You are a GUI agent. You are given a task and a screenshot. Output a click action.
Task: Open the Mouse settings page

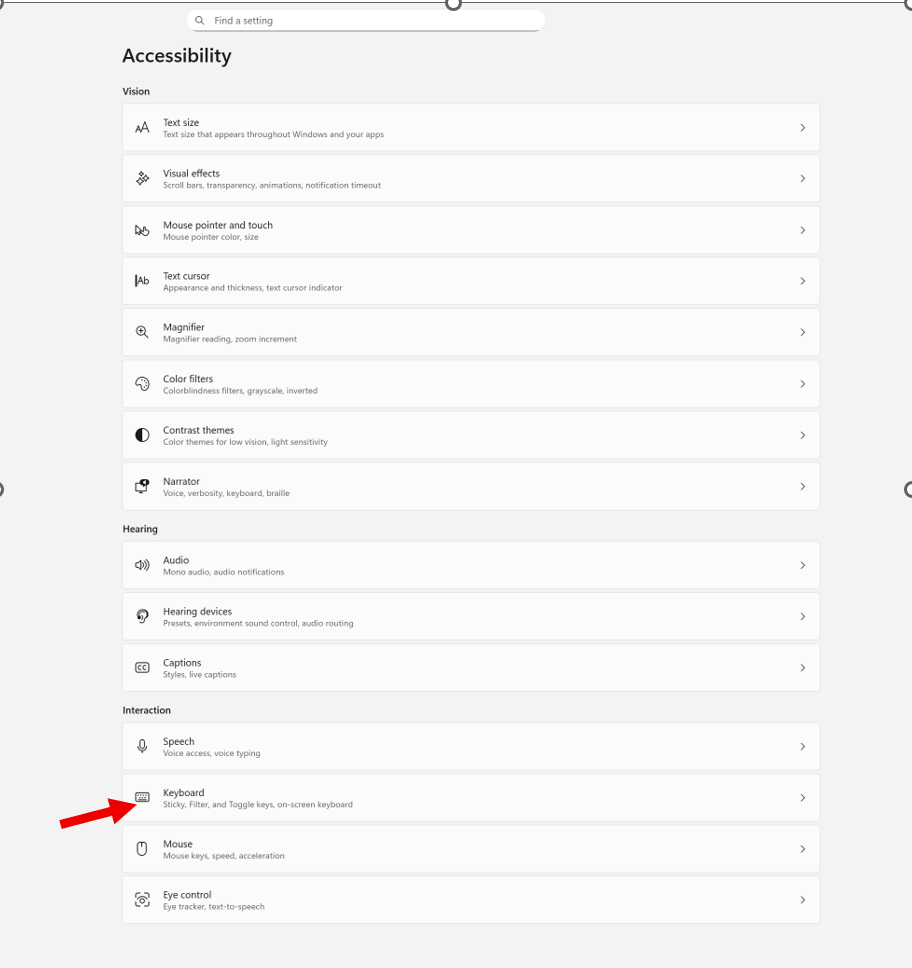pyautogui.click(x=470, y=848)
